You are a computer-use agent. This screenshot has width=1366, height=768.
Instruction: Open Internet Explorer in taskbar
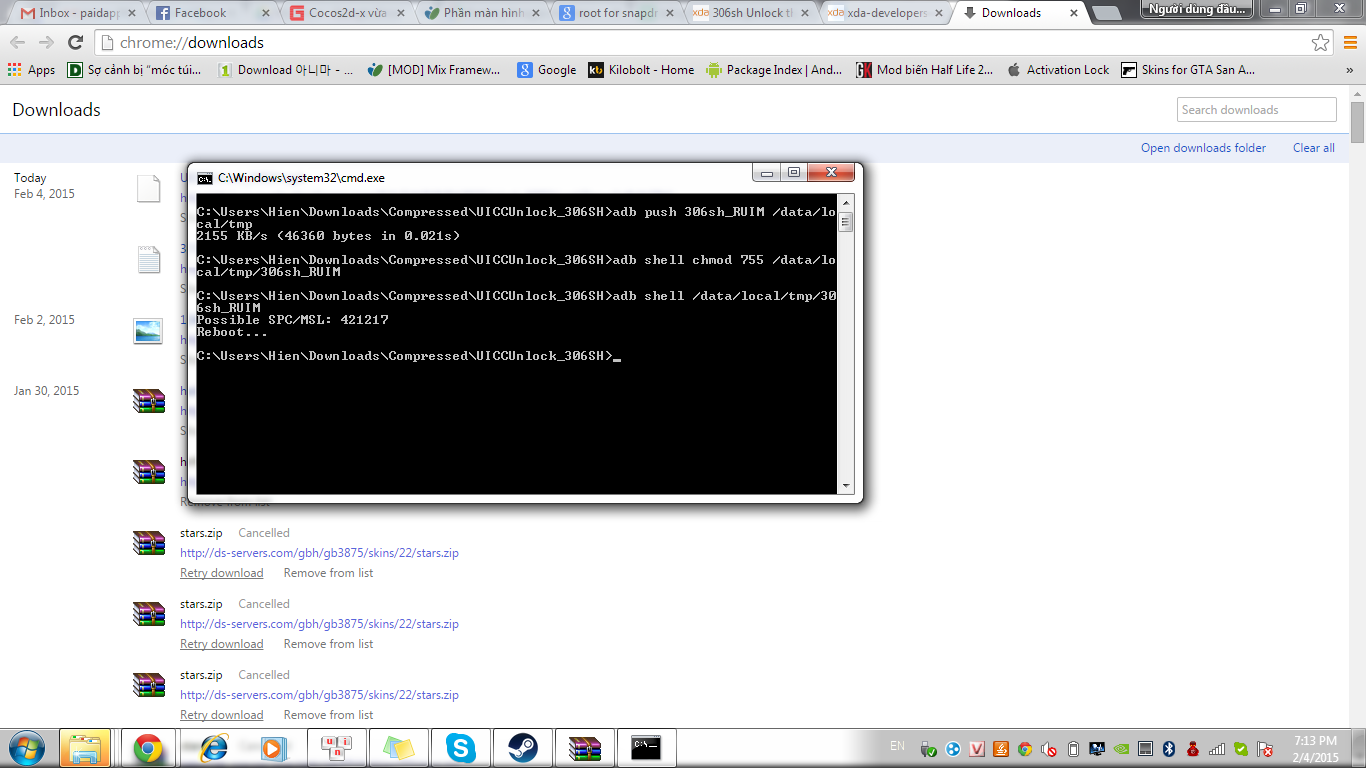213,748
